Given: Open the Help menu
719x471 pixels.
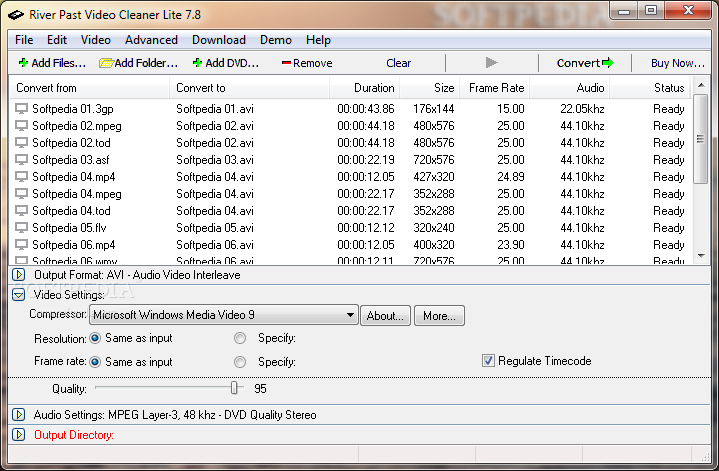Looking at the screenshot, I should (318, 40).
